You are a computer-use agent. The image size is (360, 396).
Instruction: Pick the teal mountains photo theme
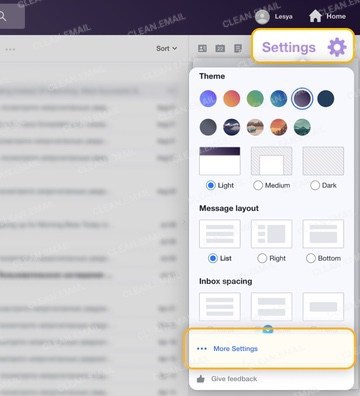pyautogui.click(x=302, y=127)
